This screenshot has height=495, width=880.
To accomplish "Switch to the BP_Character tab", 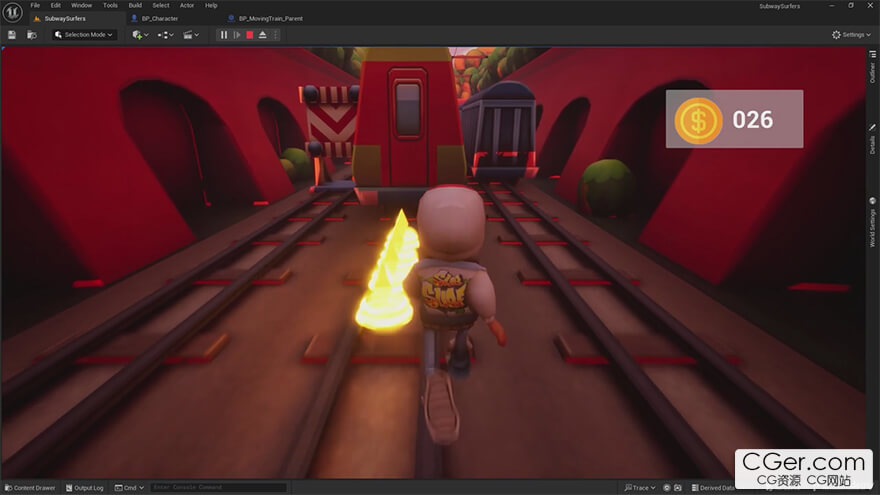I will [159, 19].
